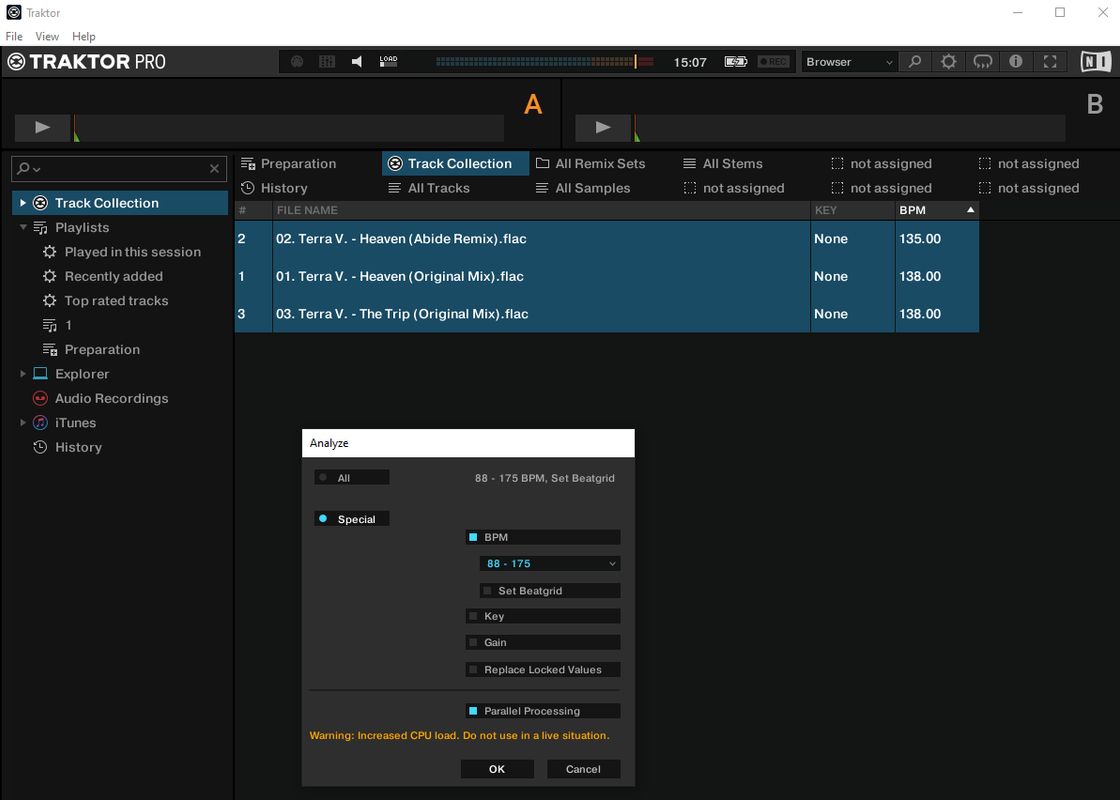Expand the Explorer tree node
This screenshot has height=800, width=1120.
point(23,374)
